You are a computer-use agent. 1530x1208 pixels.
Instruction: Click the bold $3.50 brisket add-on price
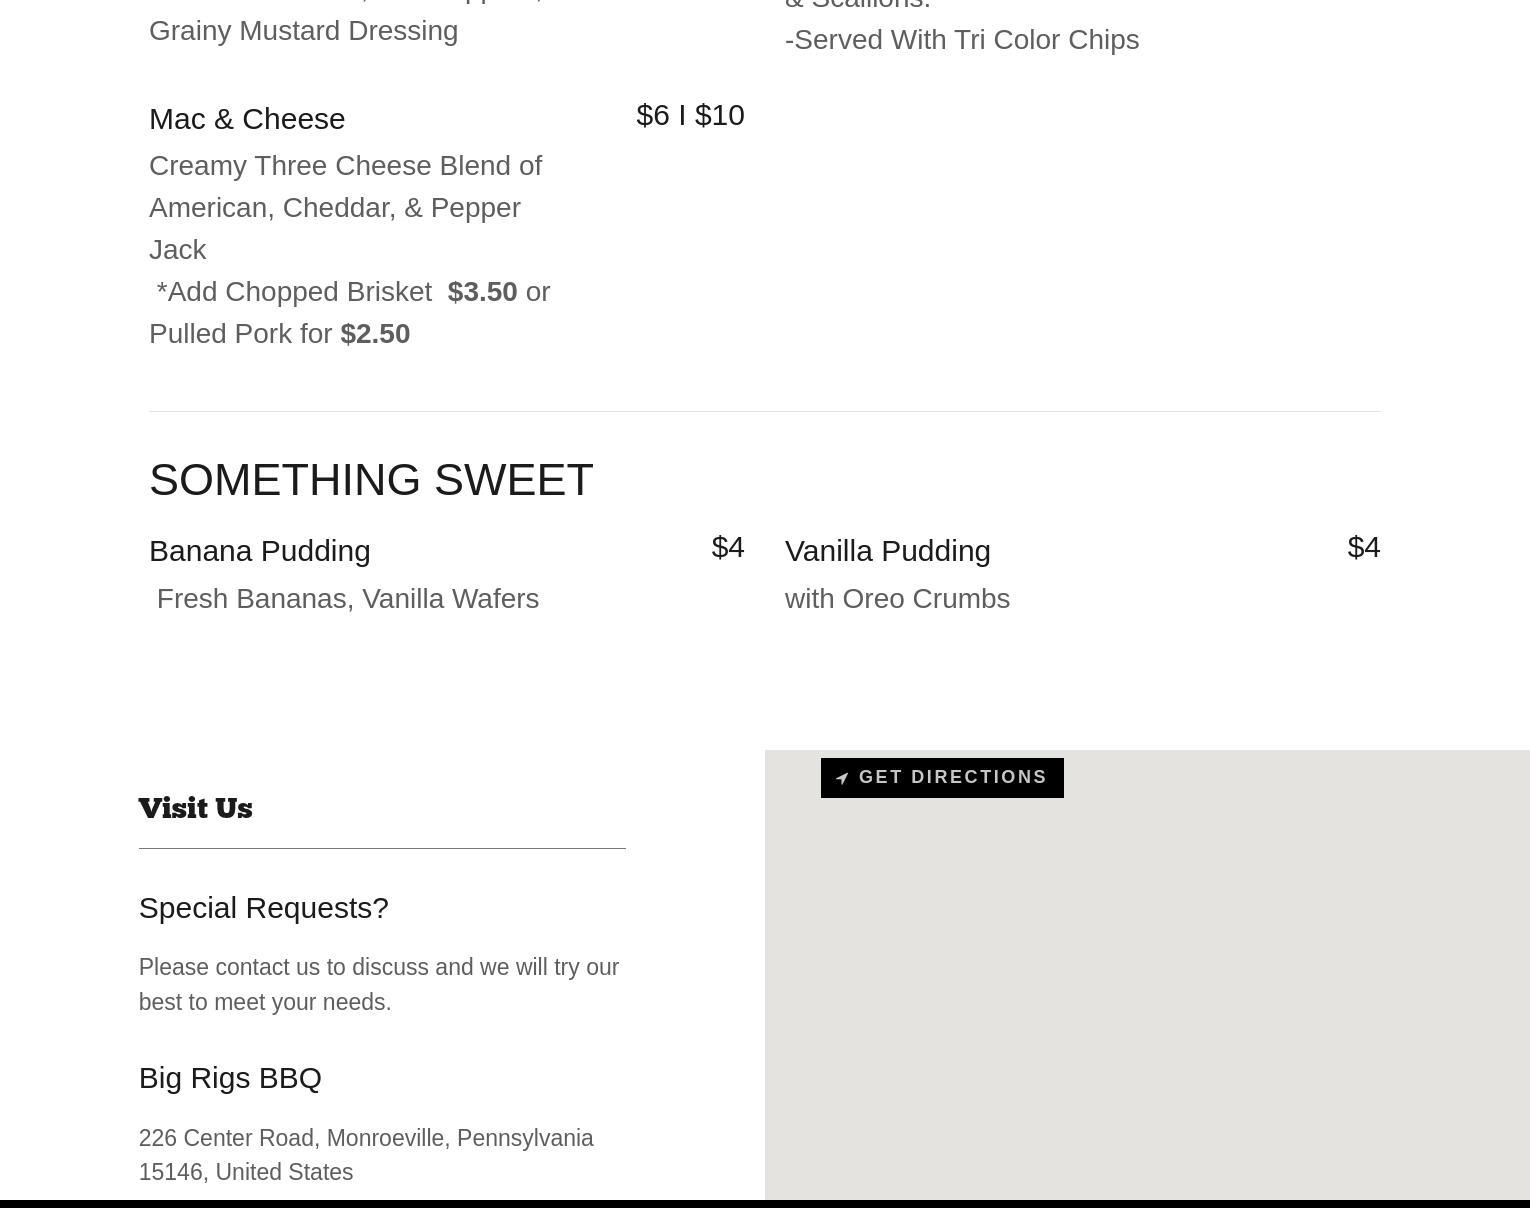tap(482, 292)
